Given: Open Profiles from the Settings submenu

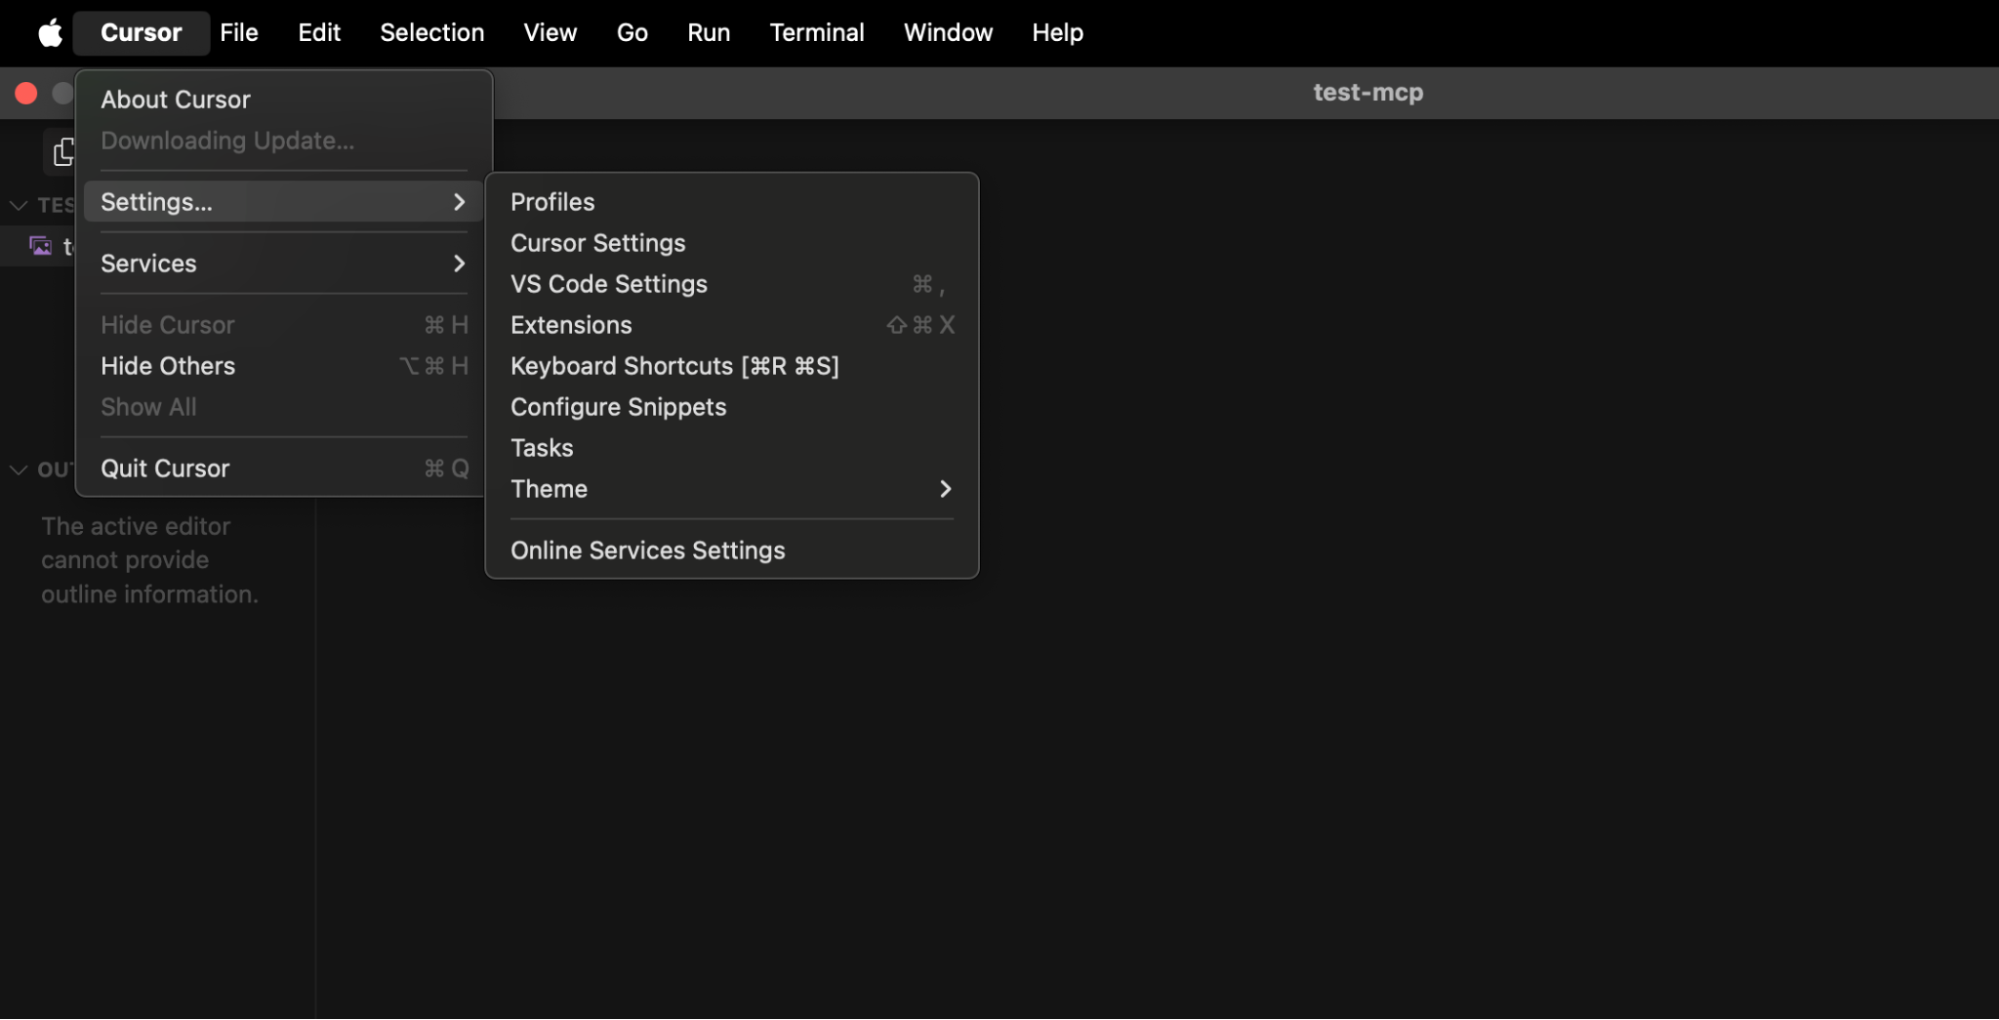Looking at the screenshot, I should pos(732,202).
